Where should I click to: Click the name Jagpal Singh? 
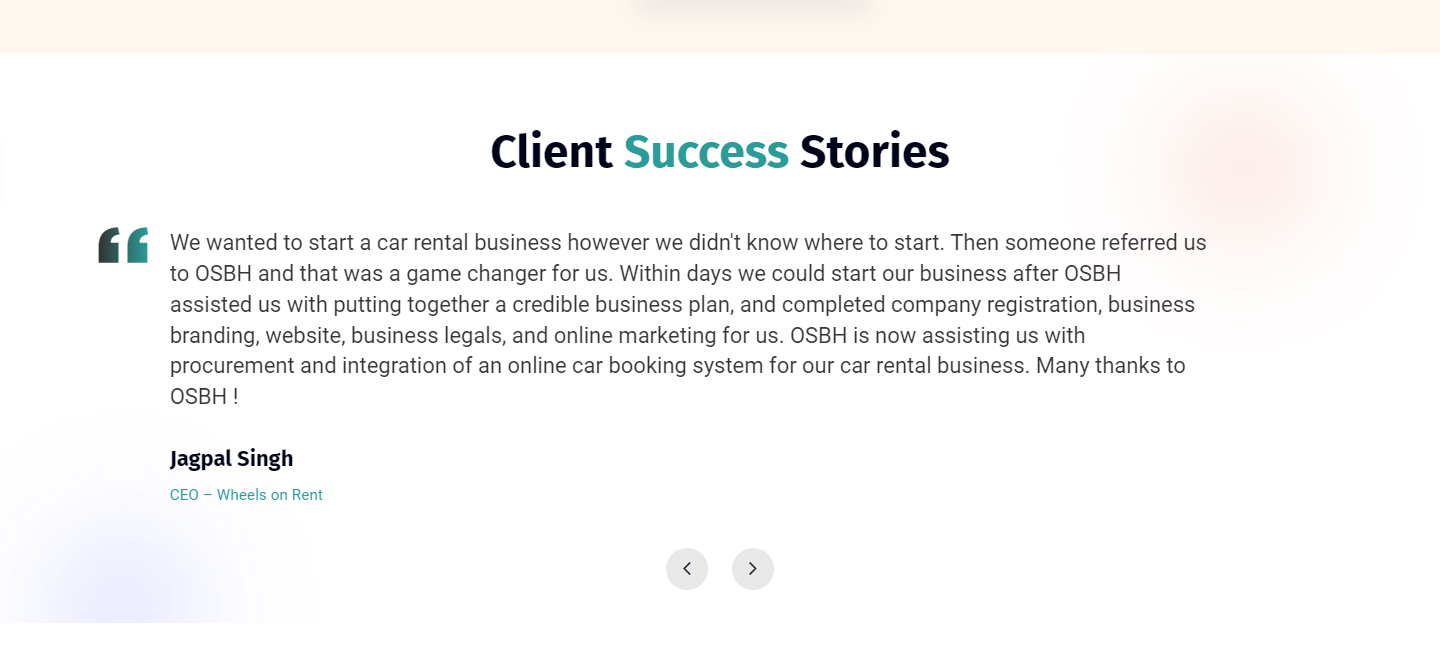[x=231, y=459]
